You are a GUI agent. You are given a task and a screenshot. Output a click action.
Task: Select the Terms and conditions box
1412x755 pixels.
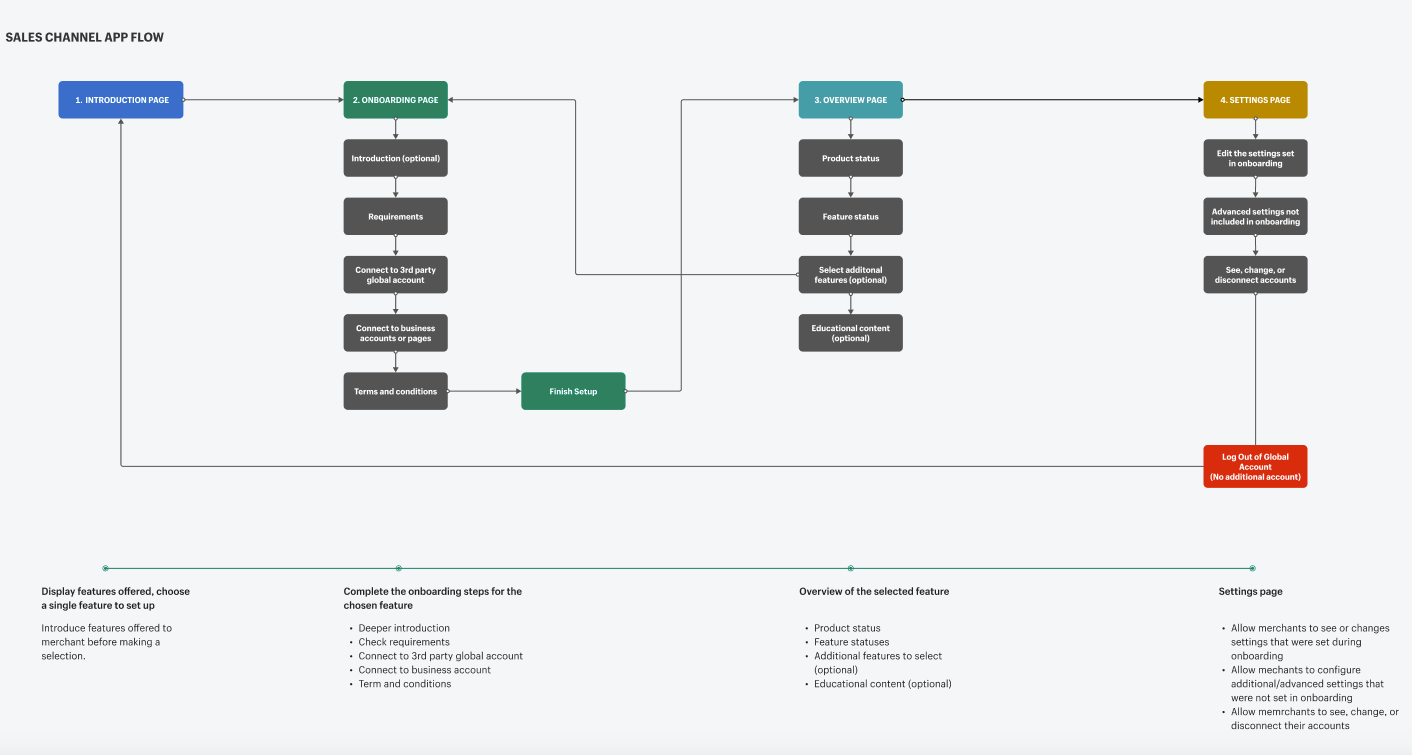tap(396, 391)
